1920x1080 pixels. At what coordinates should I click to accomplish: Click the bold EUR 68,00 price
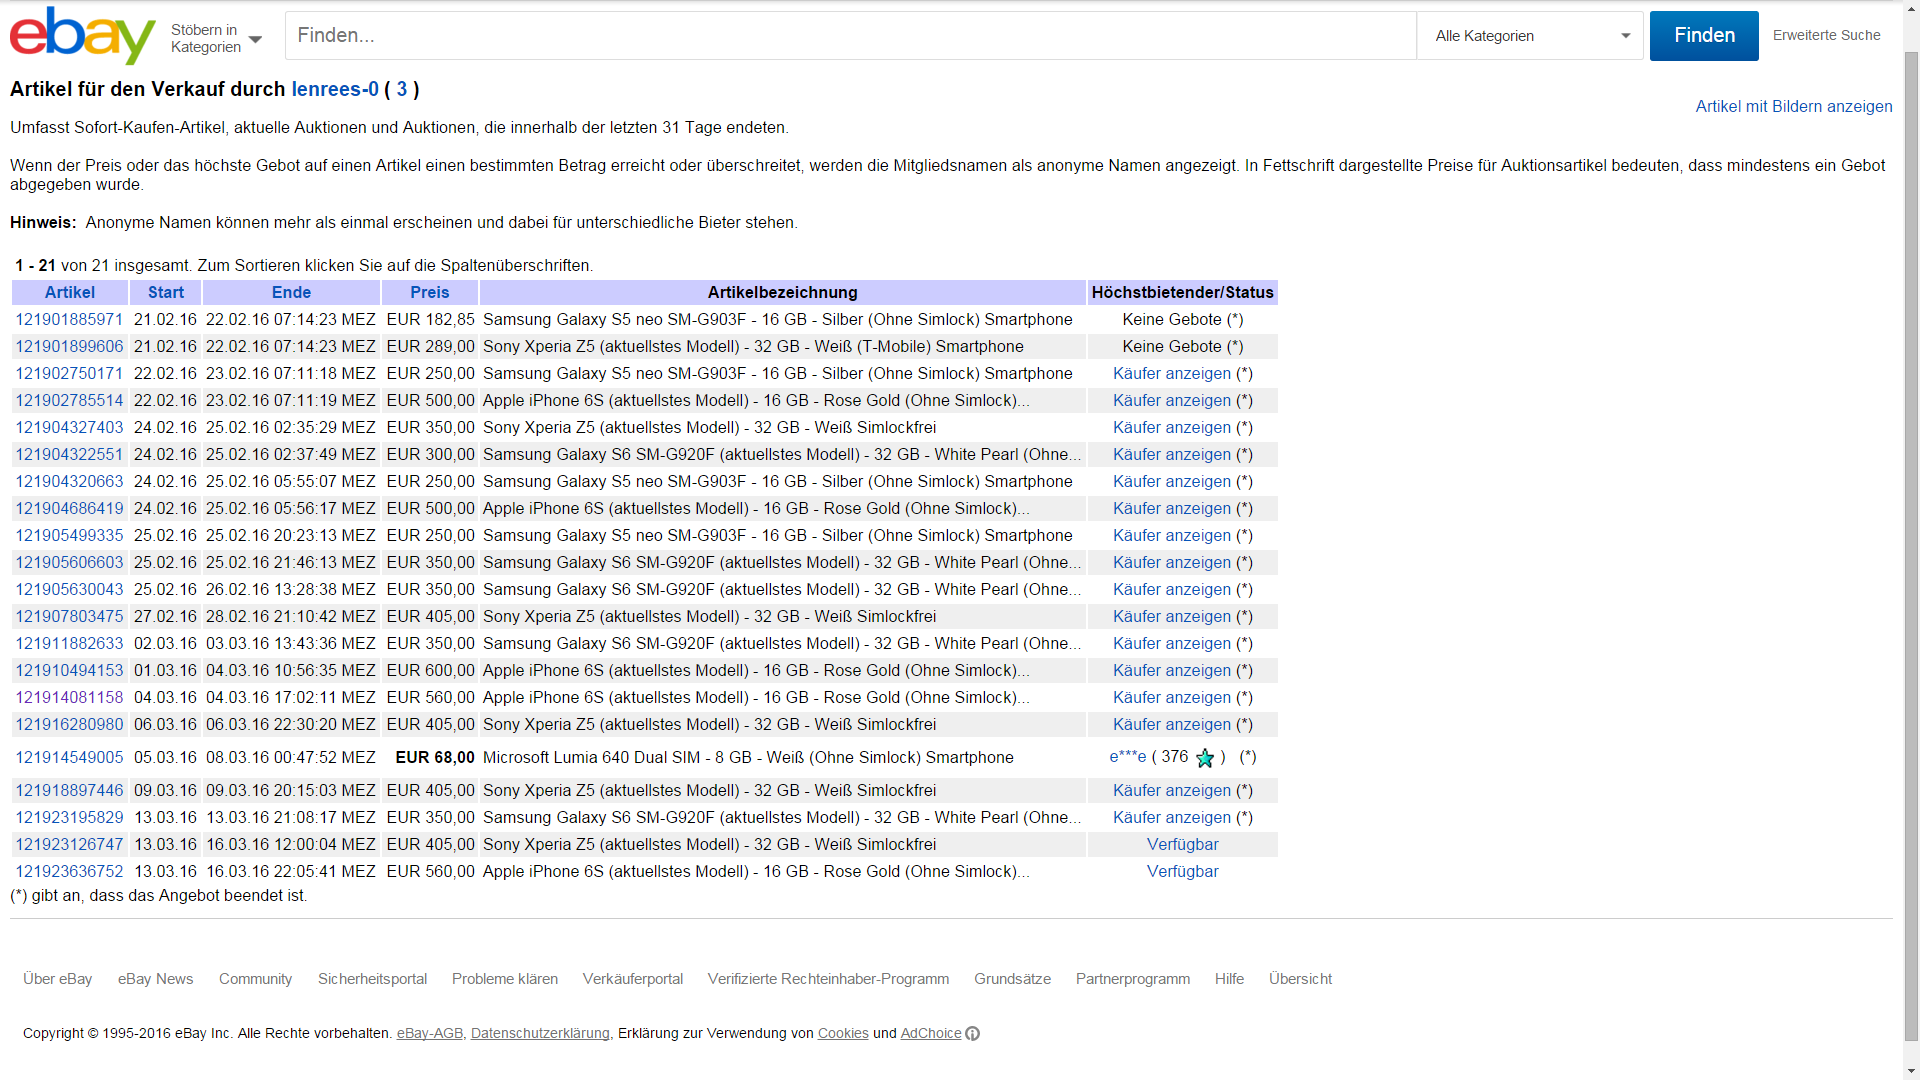(x=435, y=757)
